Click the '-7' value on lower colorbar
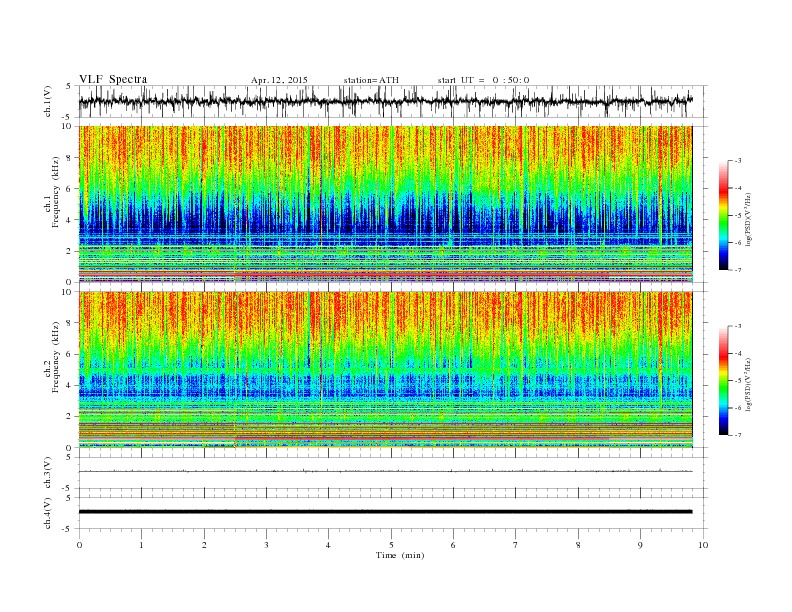The width and height of the screenshot is (792, 612). coord(737,435)
